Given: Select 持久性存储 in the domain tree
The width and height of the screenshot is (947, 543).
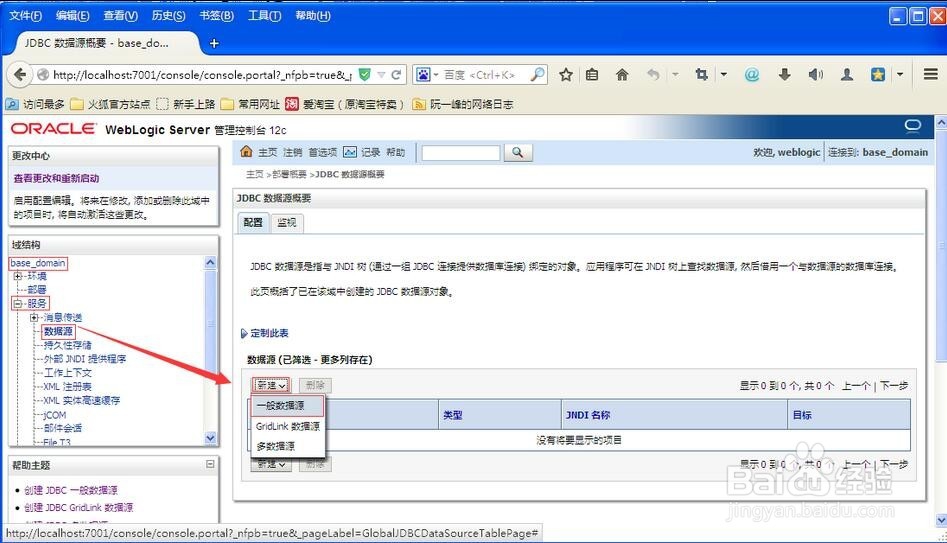Looking at the screenshot, I should [x=68, y=345].
